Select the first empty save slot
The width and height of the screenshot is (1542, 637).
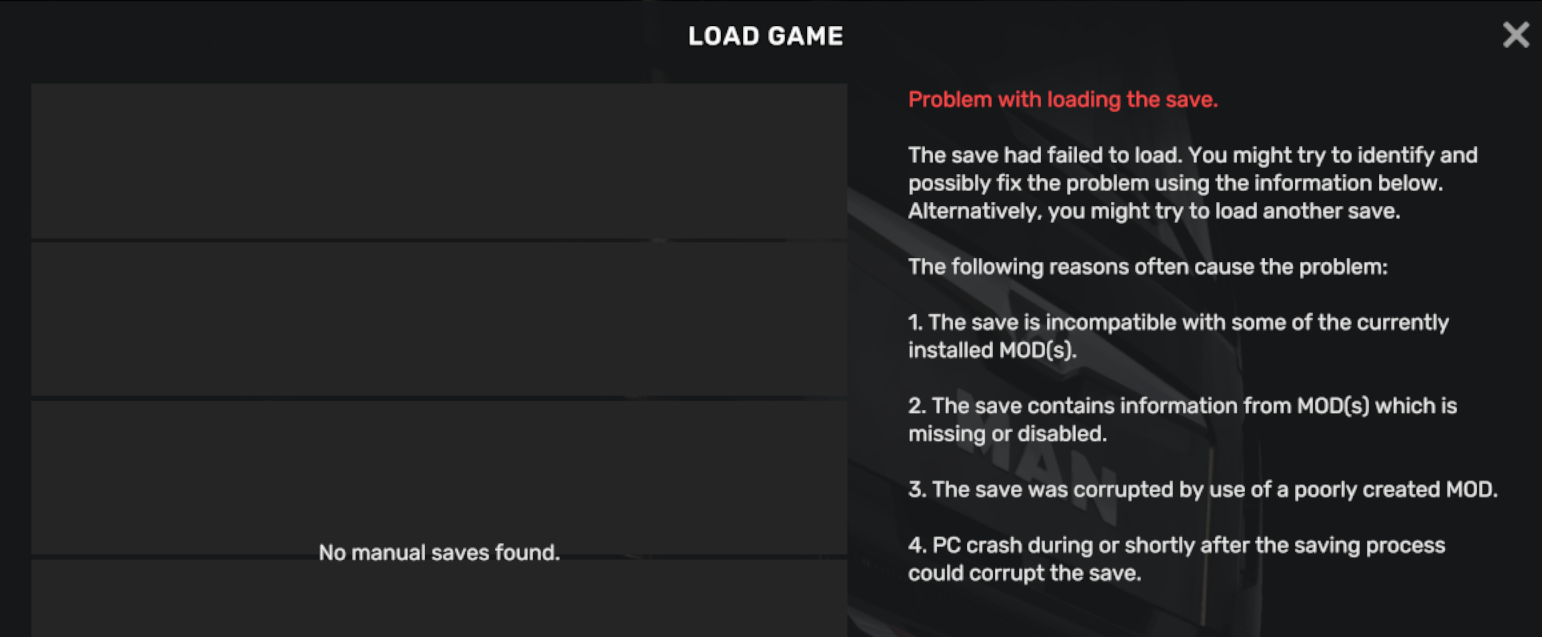[439, 161]
